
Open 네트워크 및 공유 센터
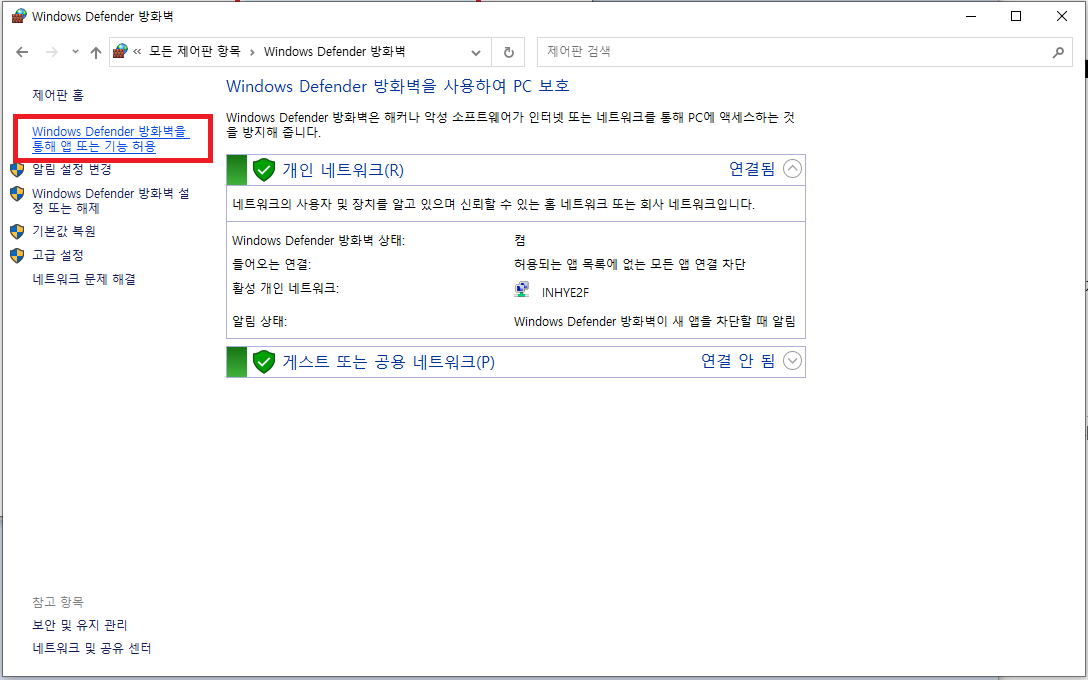coord(90,648)
